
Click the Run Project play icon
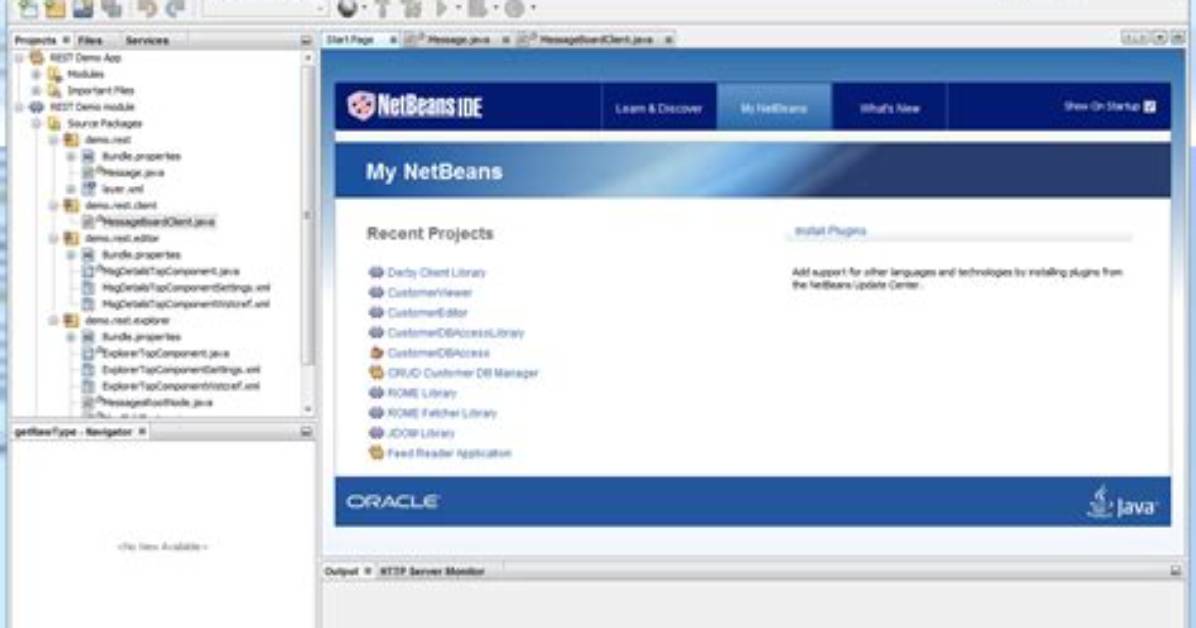point(441,8)
